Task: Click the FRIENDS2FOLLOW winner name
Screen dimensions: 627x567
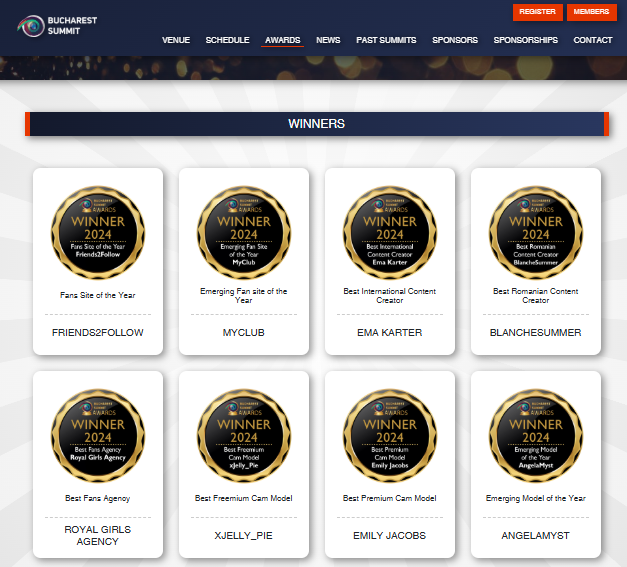Action: click(x=98, y=332)
